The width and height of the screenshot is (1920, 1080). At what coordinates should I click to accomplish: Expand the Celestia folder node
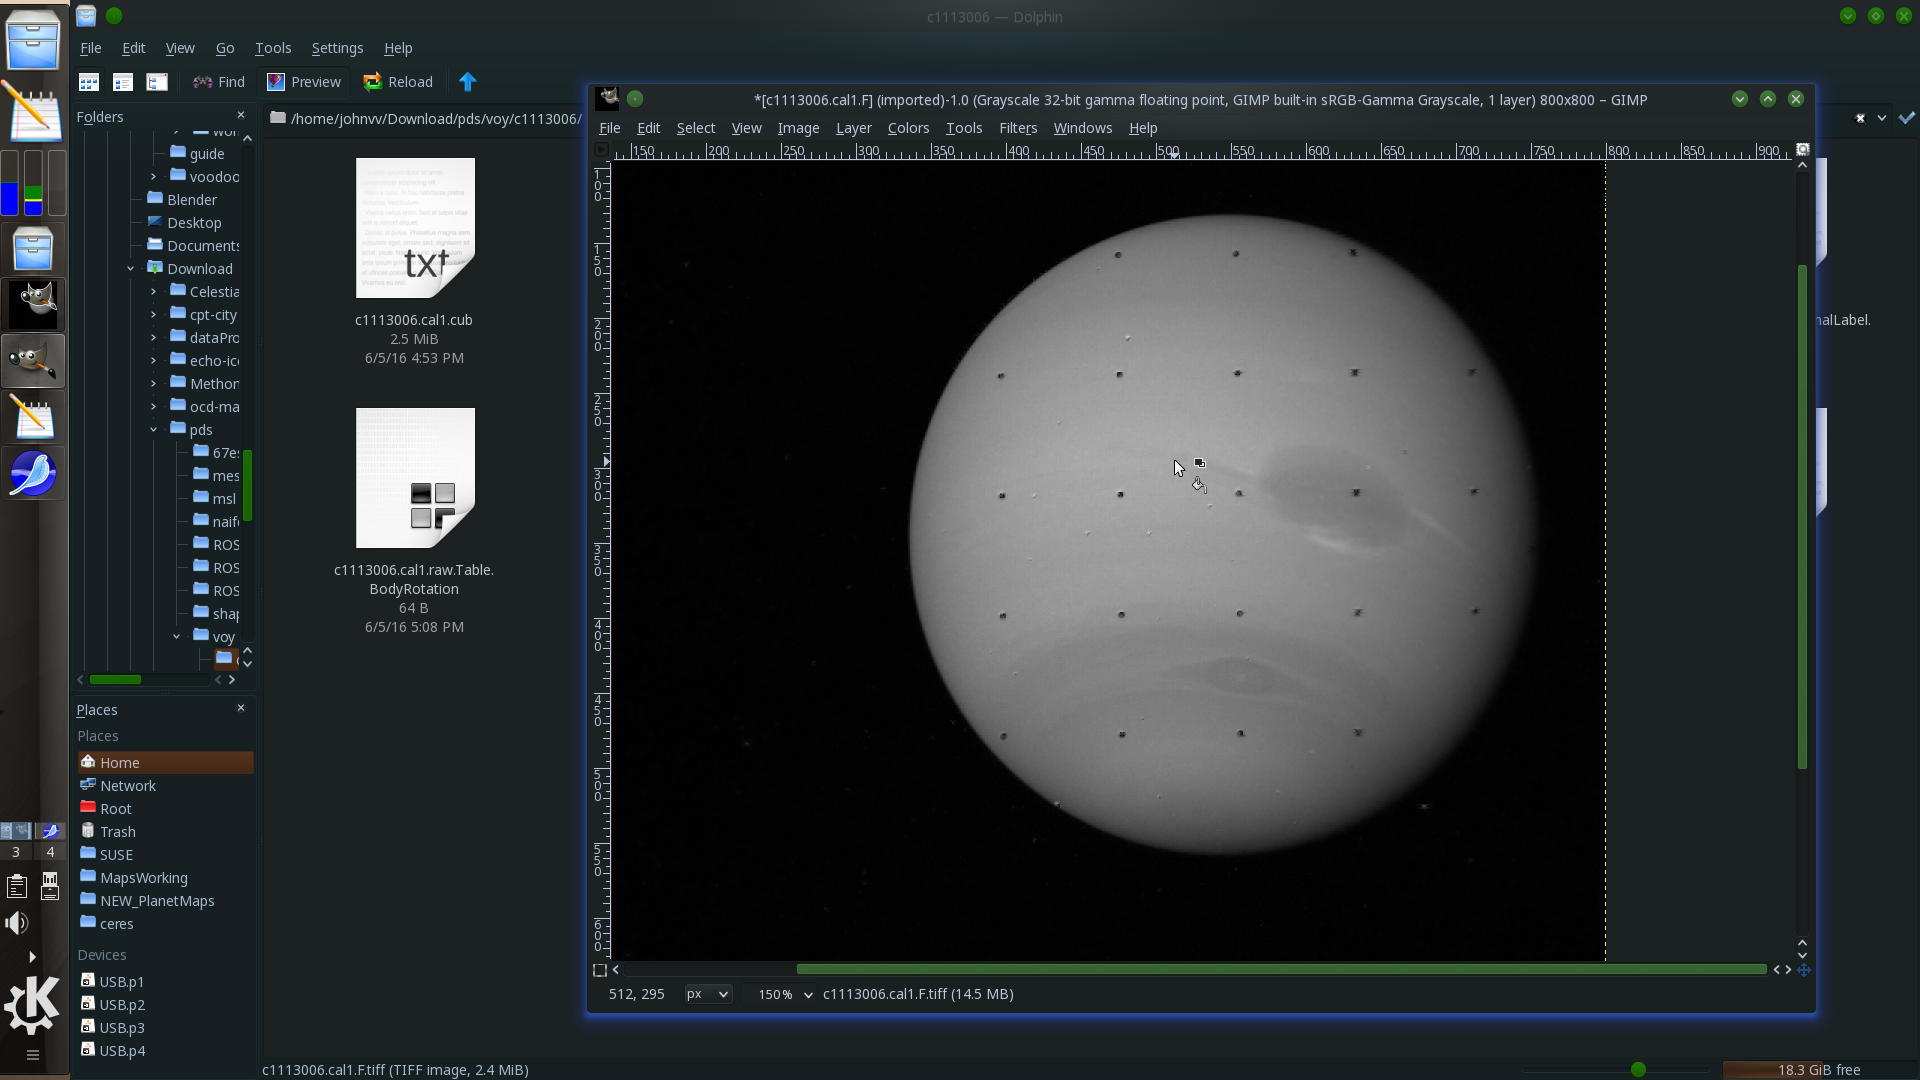tap(154, 292)
